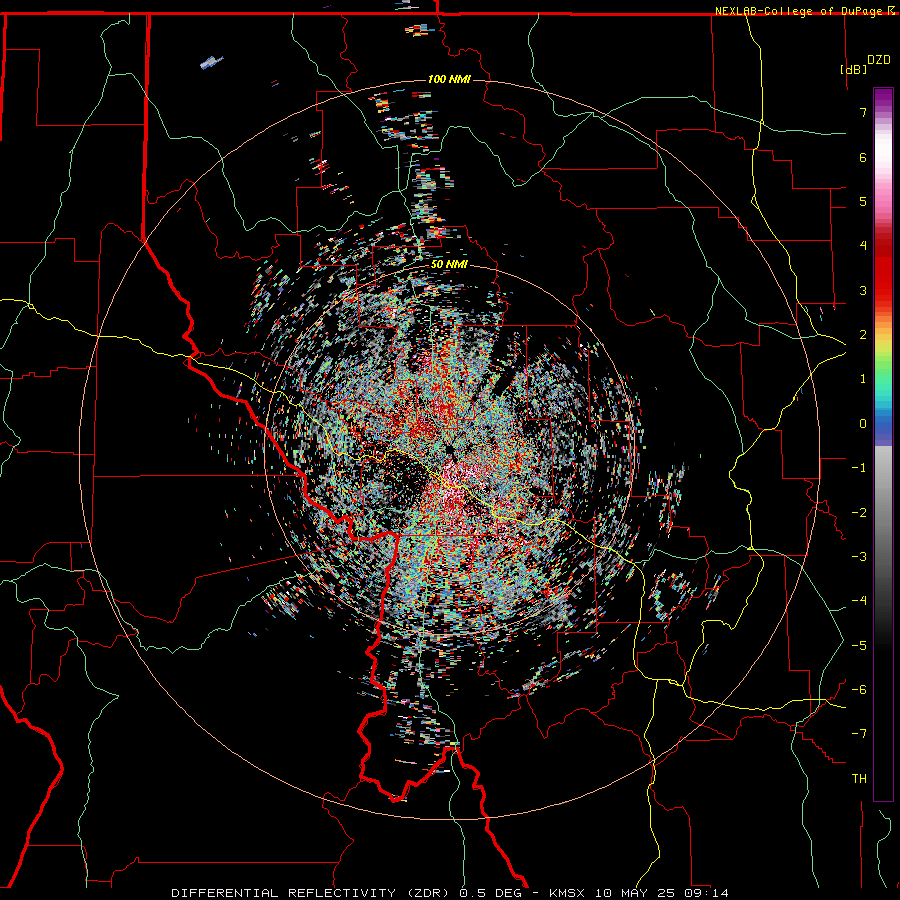Viewport: 900px width, 900px height.
Task: Click the 50 NMI range ring label
Action: (449, 264)
